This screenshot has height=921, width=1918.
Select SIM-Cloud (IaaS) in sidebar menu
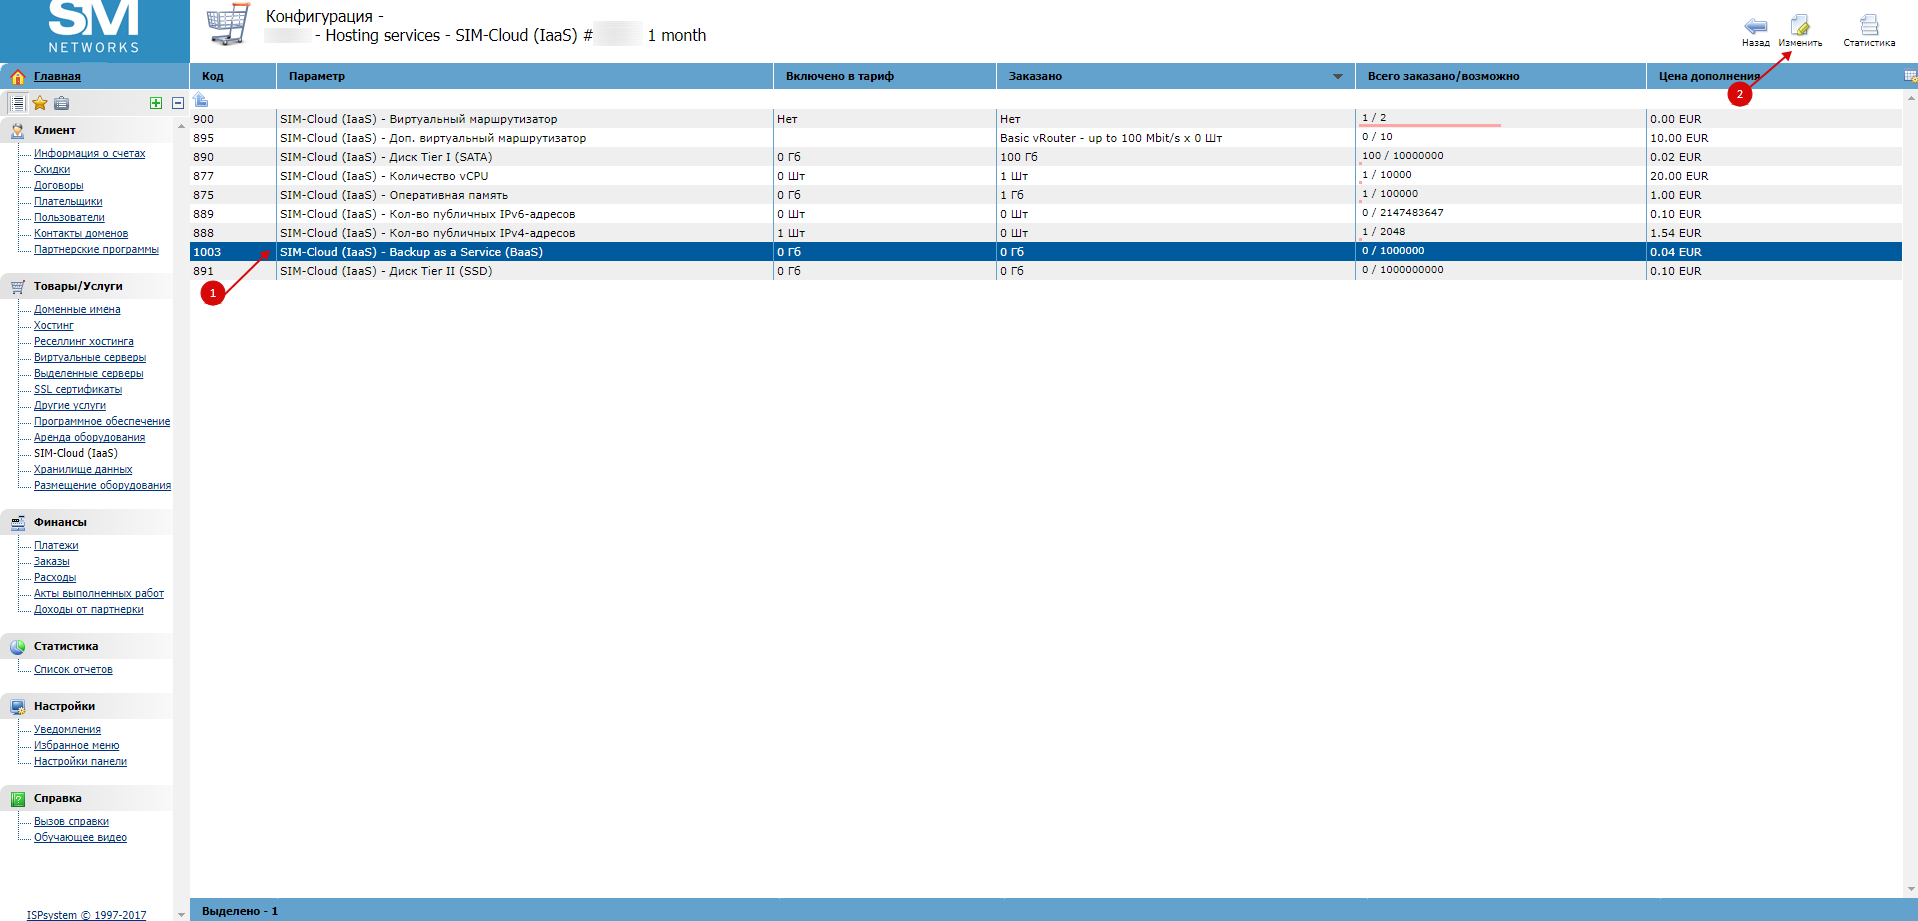[x=76, y=453]
